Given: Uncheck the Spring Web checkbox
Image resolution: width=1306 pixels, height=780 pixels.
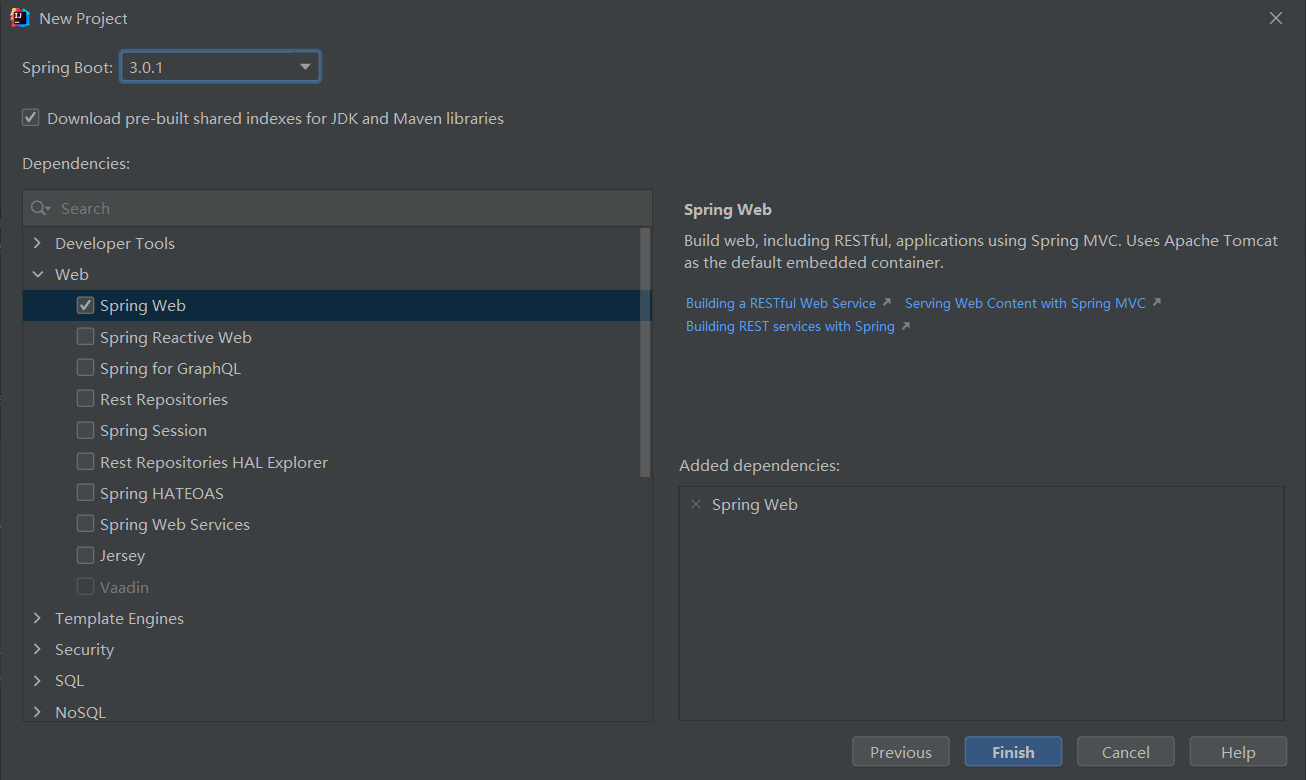Looking at the screenshot, I should pos(85,305).
